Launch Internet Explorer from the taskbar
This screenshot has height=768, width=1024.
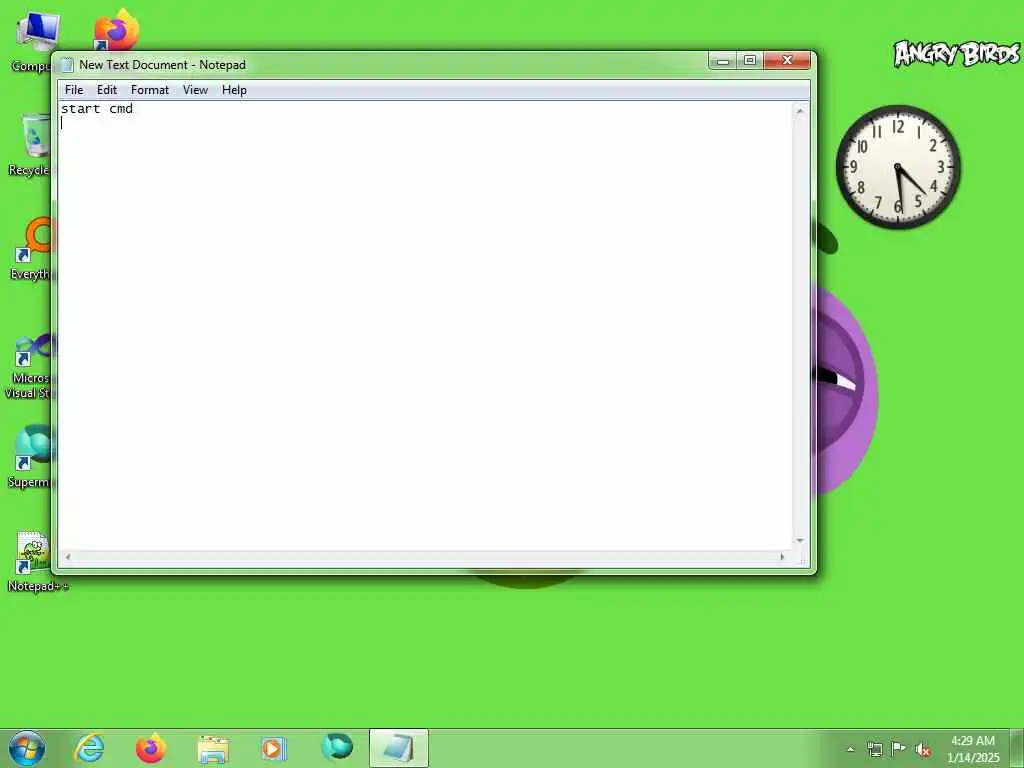[89, 748]
